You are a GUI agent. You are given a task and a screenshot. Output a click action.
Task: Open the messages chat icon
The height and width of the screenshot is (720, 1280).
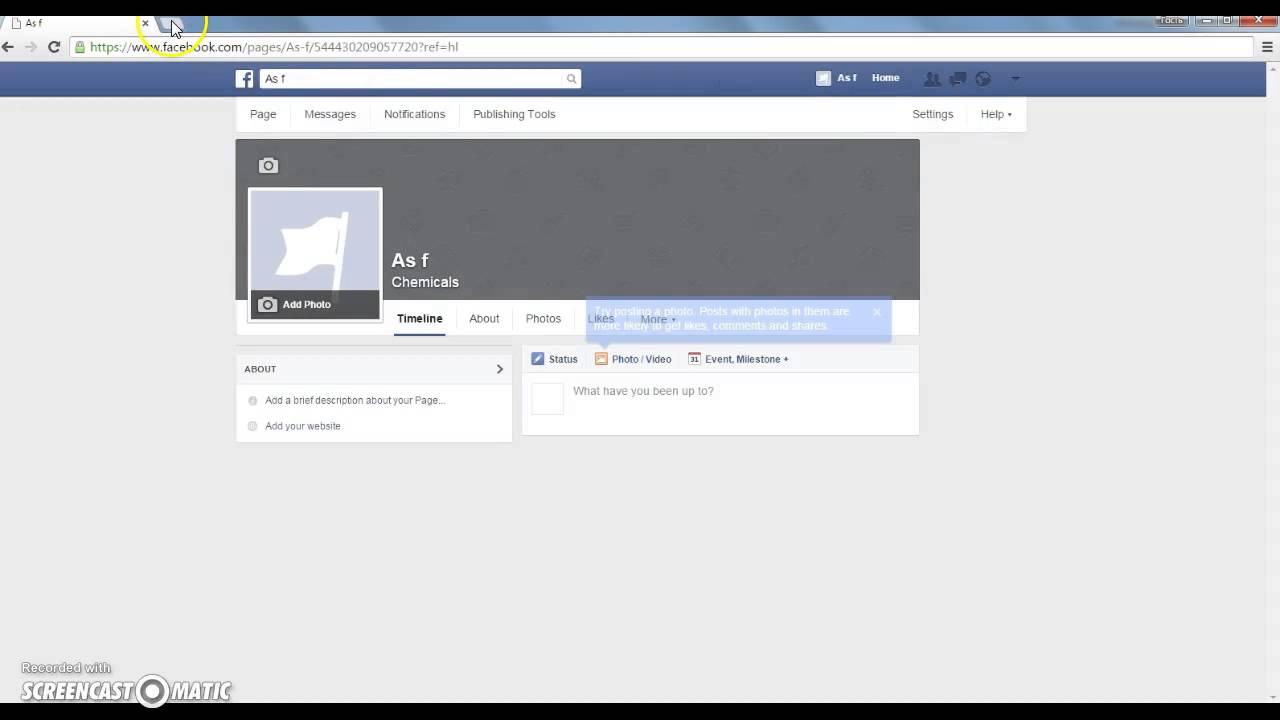(x=957, y=79)
